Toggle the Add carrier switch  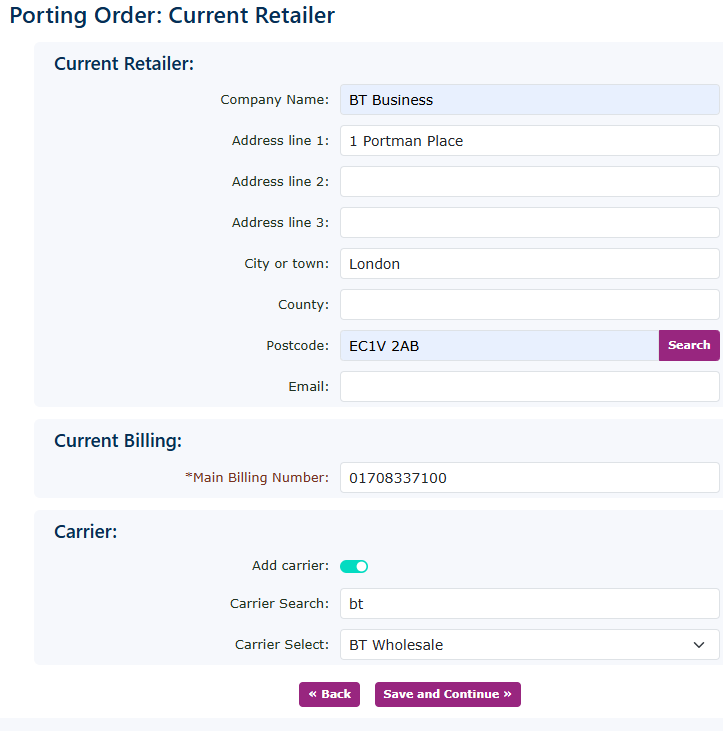(354, 566)
